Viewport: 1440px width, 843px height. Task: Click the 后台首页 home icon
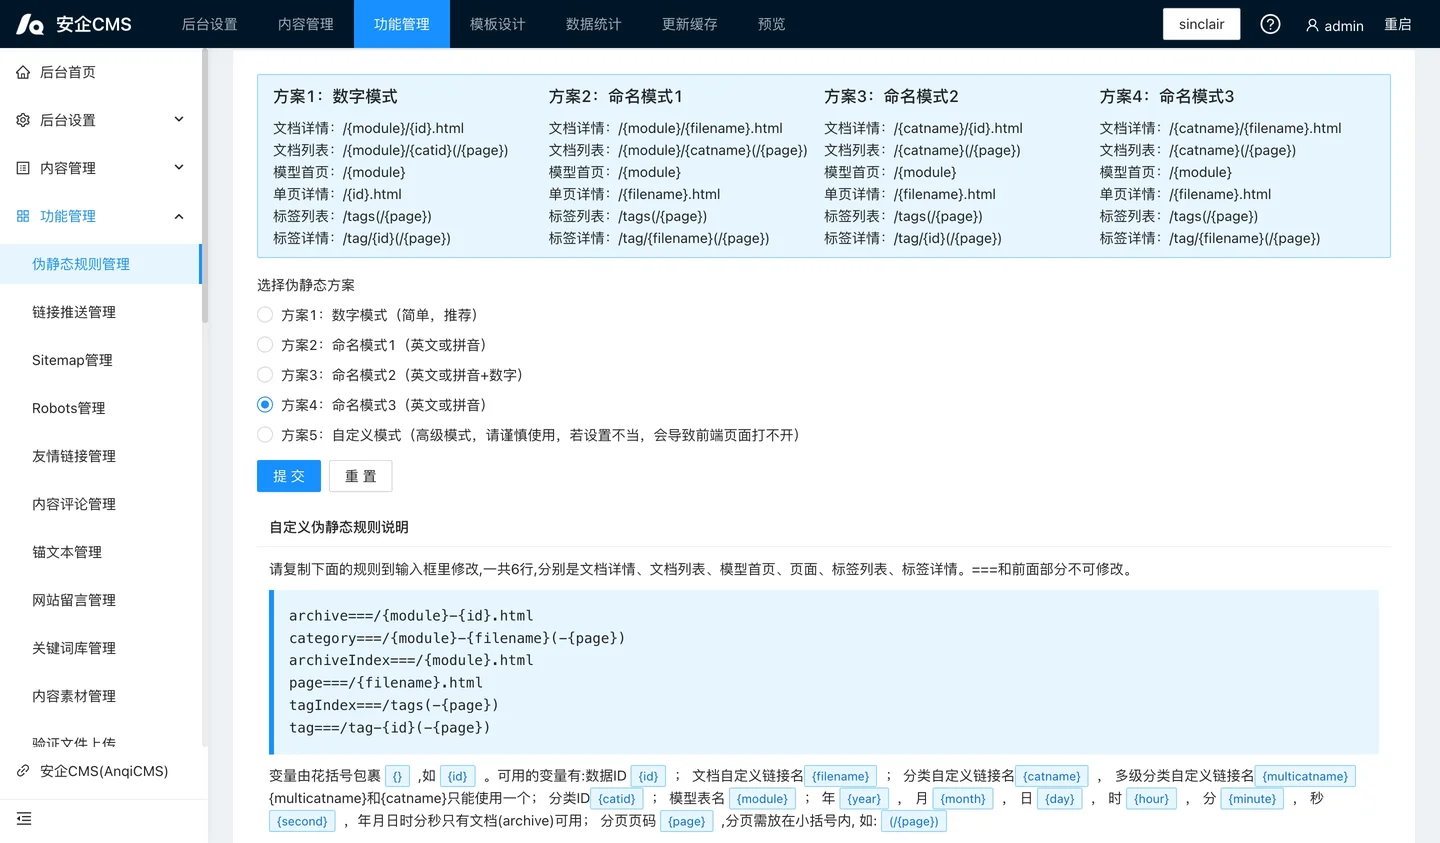pos(23,72)
